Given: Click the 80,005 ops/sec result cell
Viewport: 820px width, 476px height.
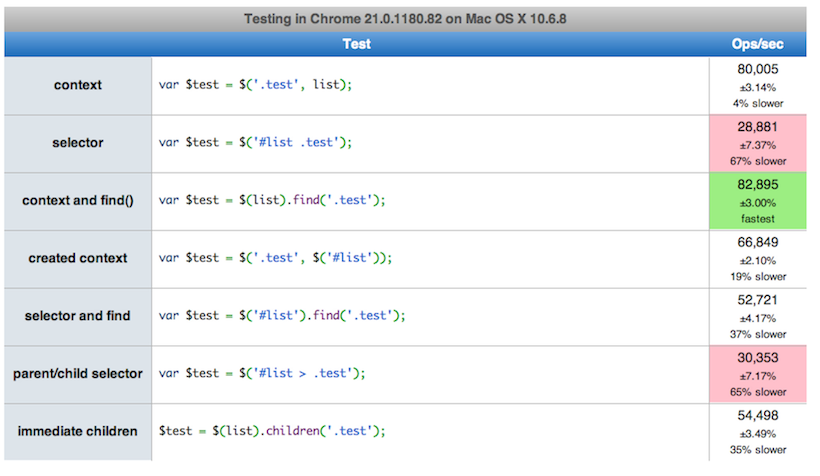Looking at the screenshot, I should click(758, 86).
